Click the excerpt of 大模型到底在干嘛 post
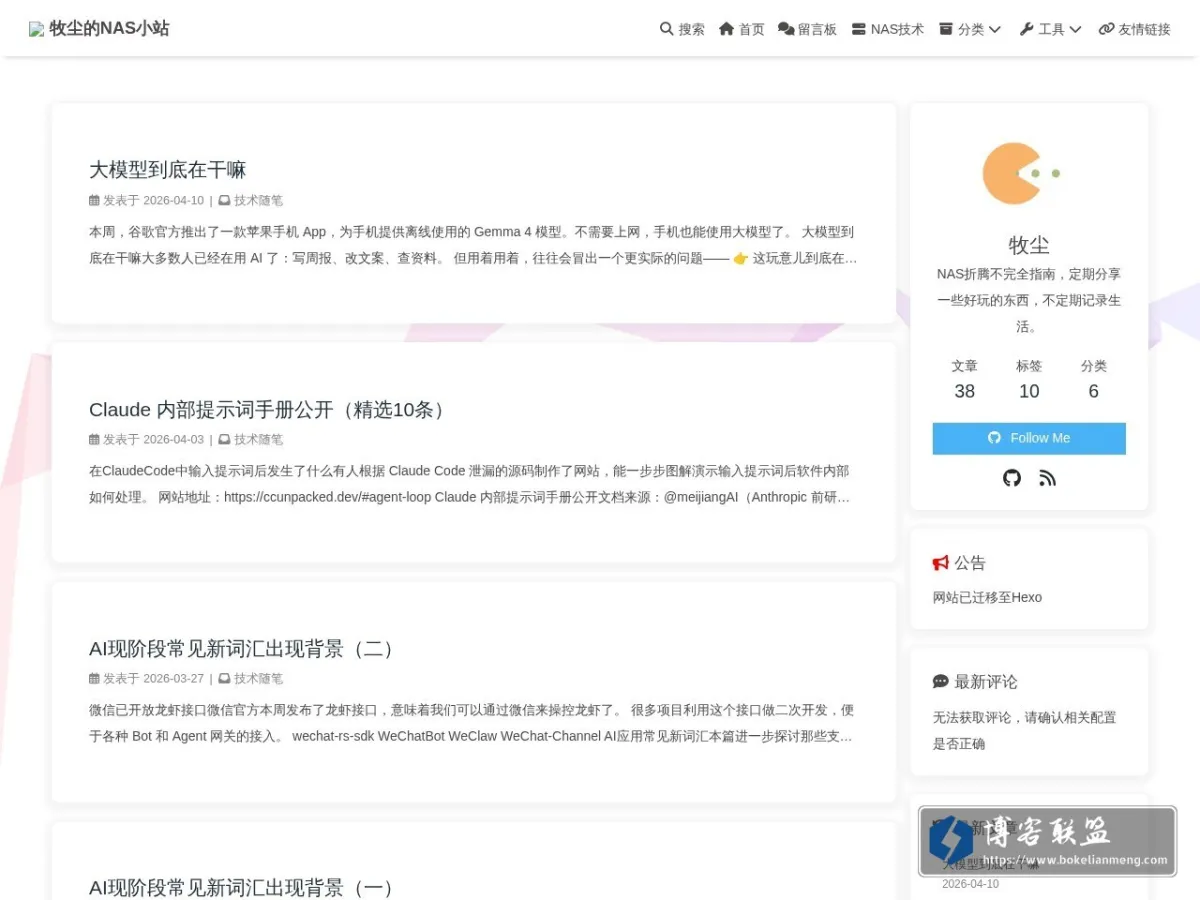This screenshot has width=1200, height=900. tap(473, 245)
